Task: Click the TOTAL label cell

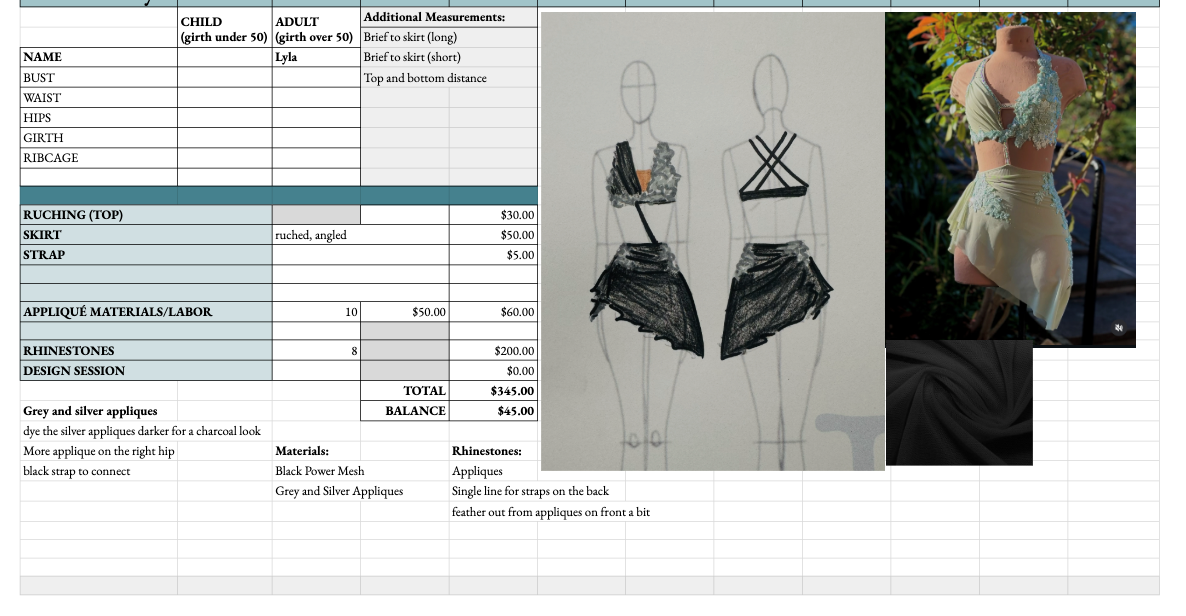Action: click(x=405, y=390)
